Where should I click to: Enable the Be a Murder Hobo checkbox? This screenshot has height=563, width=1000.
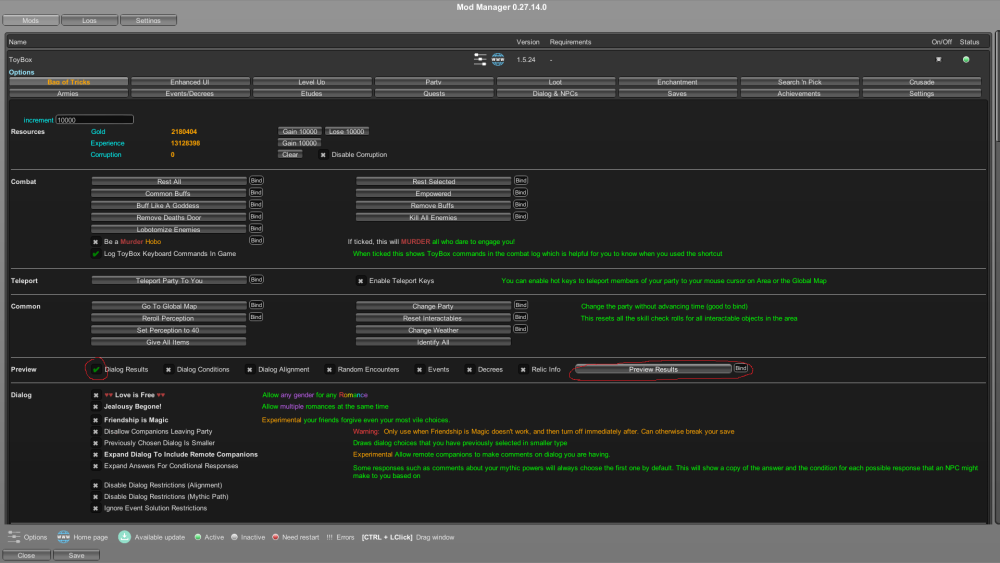click(96, 241)
